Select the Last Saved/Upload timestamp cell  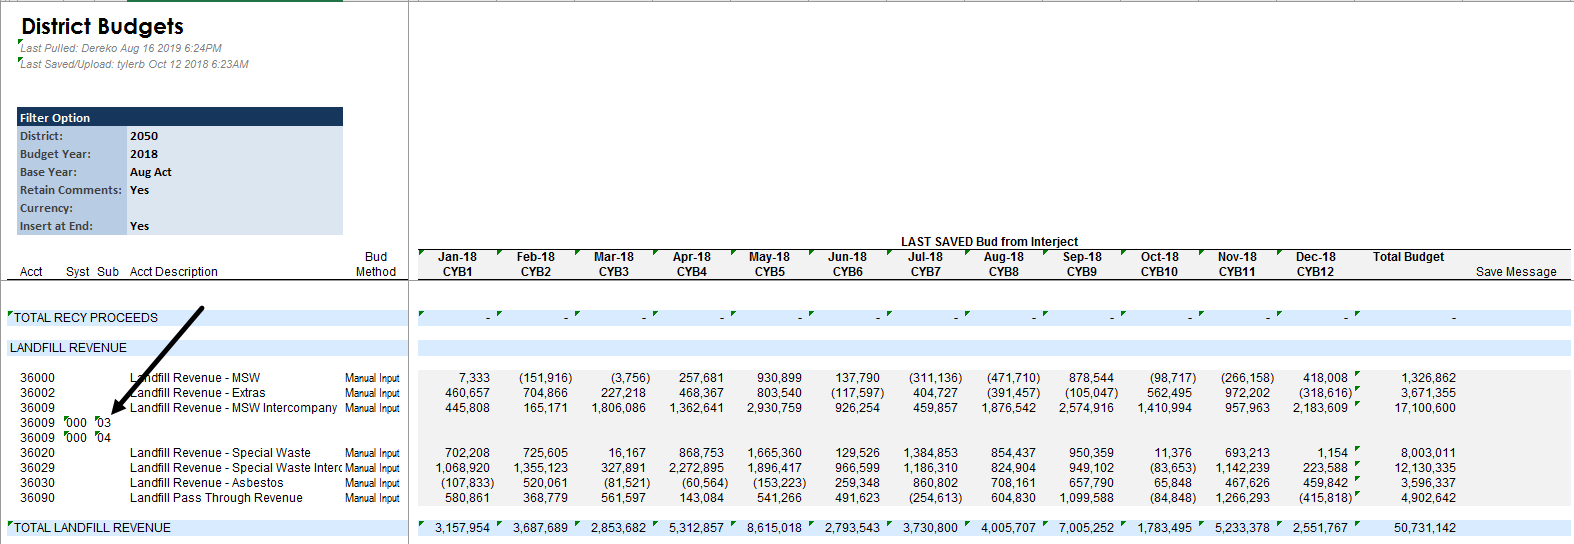pyautogui.click(x=135, y=64)
